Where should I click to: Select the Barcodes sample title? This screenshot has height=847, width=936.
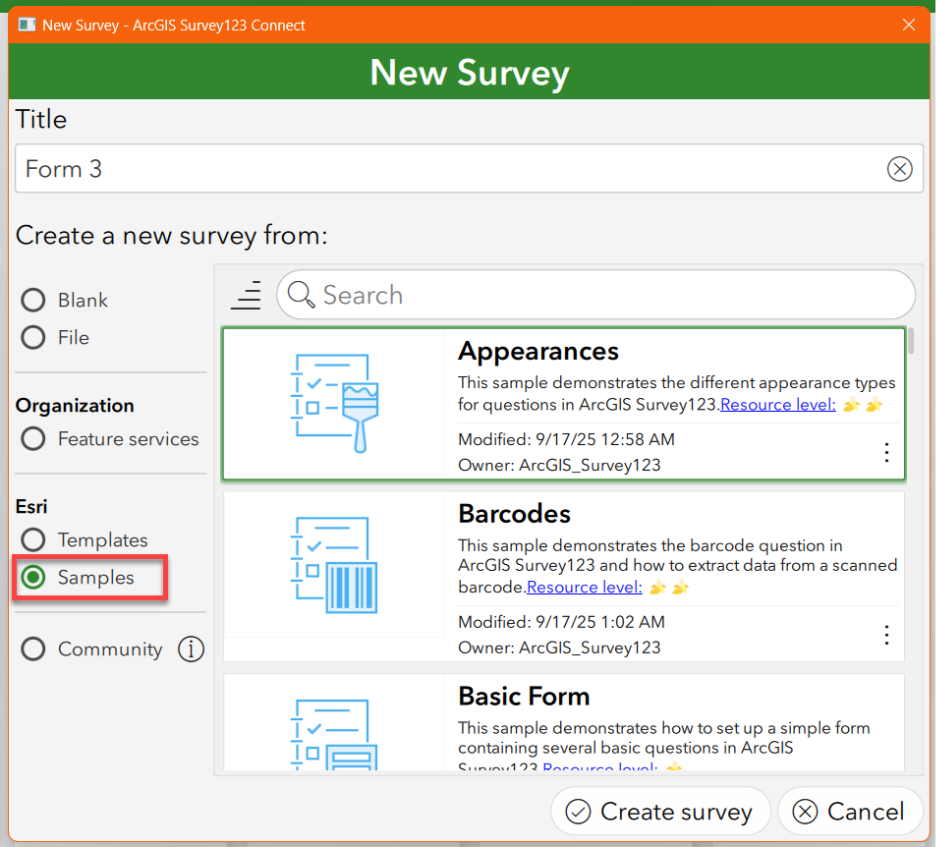pyautogui.click(x=515, y=514)
